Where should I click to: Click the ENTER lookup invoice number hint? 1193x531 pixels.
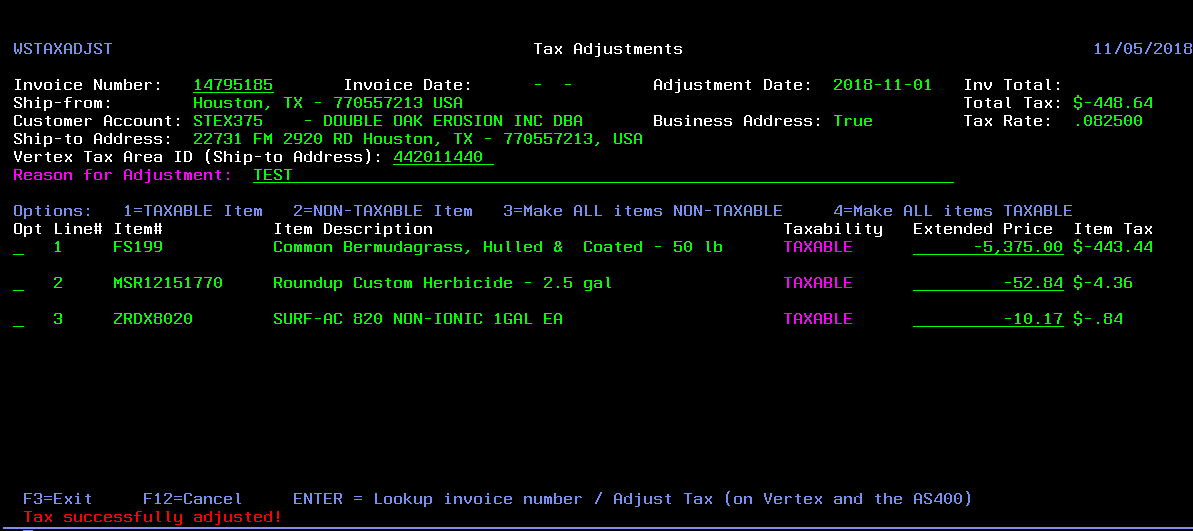632,498
